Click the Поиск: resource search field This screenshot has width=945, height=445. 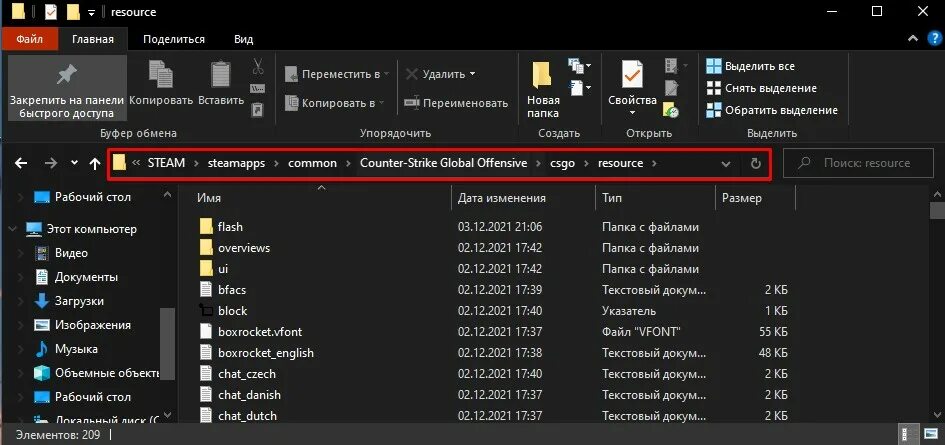(858, 163)
